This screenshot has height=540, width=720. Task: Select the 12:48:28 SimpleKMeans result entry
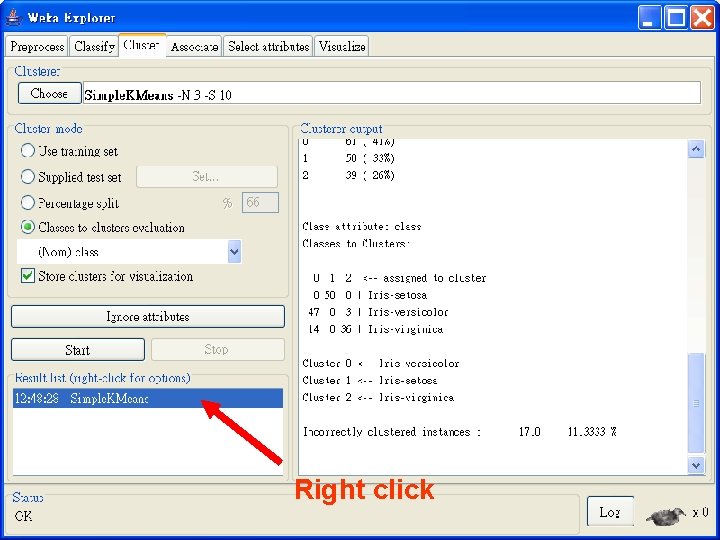[x=148, y=398]
